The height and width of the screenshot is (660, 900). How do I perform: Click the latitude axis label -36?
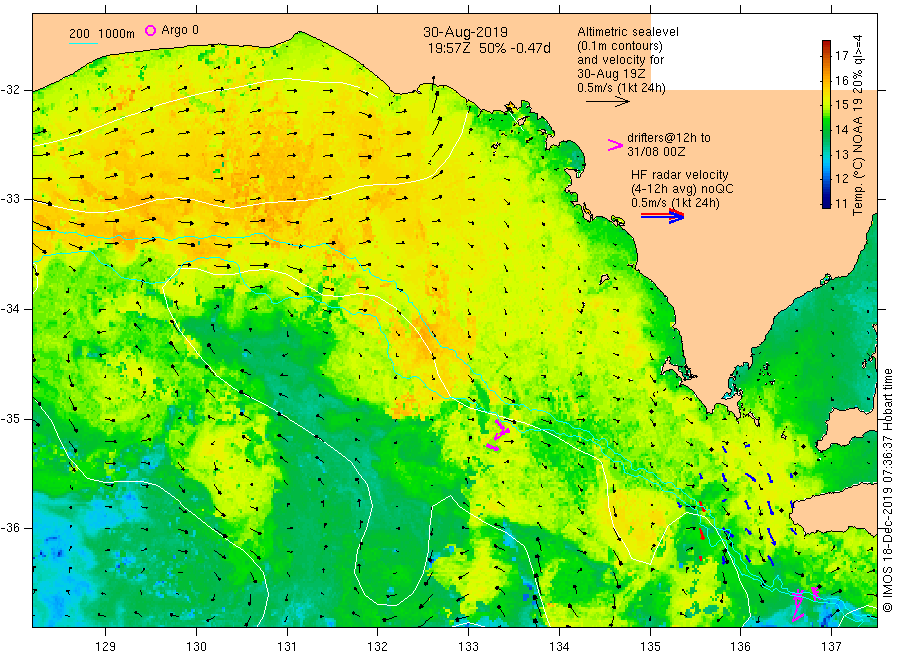tap(11, 528)
